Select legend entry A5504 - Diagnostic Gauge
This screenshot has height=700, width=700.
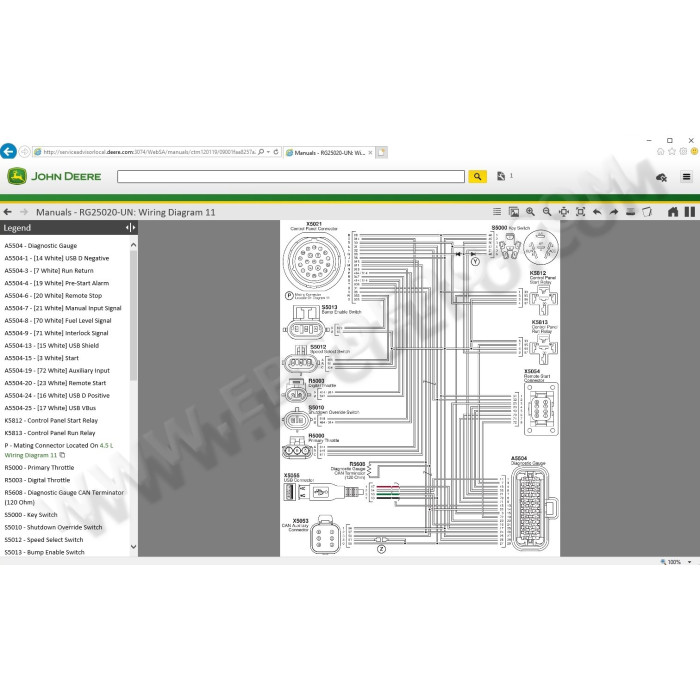click(x=41, y=246)
